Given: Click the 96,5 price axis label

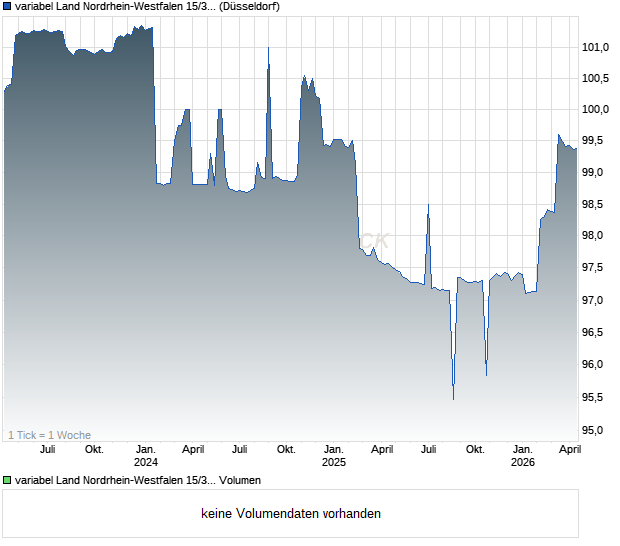Looking at the screenshot, I should (x=596, y=332).
